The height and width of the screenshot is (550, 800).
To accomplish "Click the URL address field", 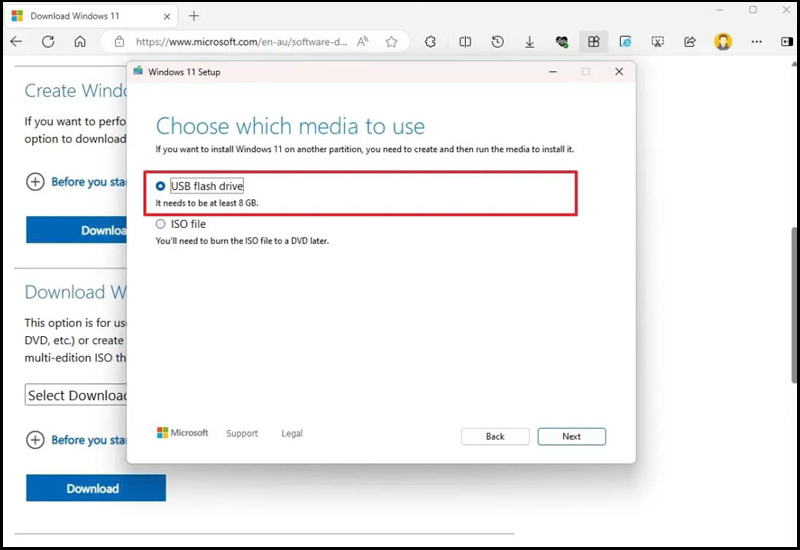I will point(241,42).
